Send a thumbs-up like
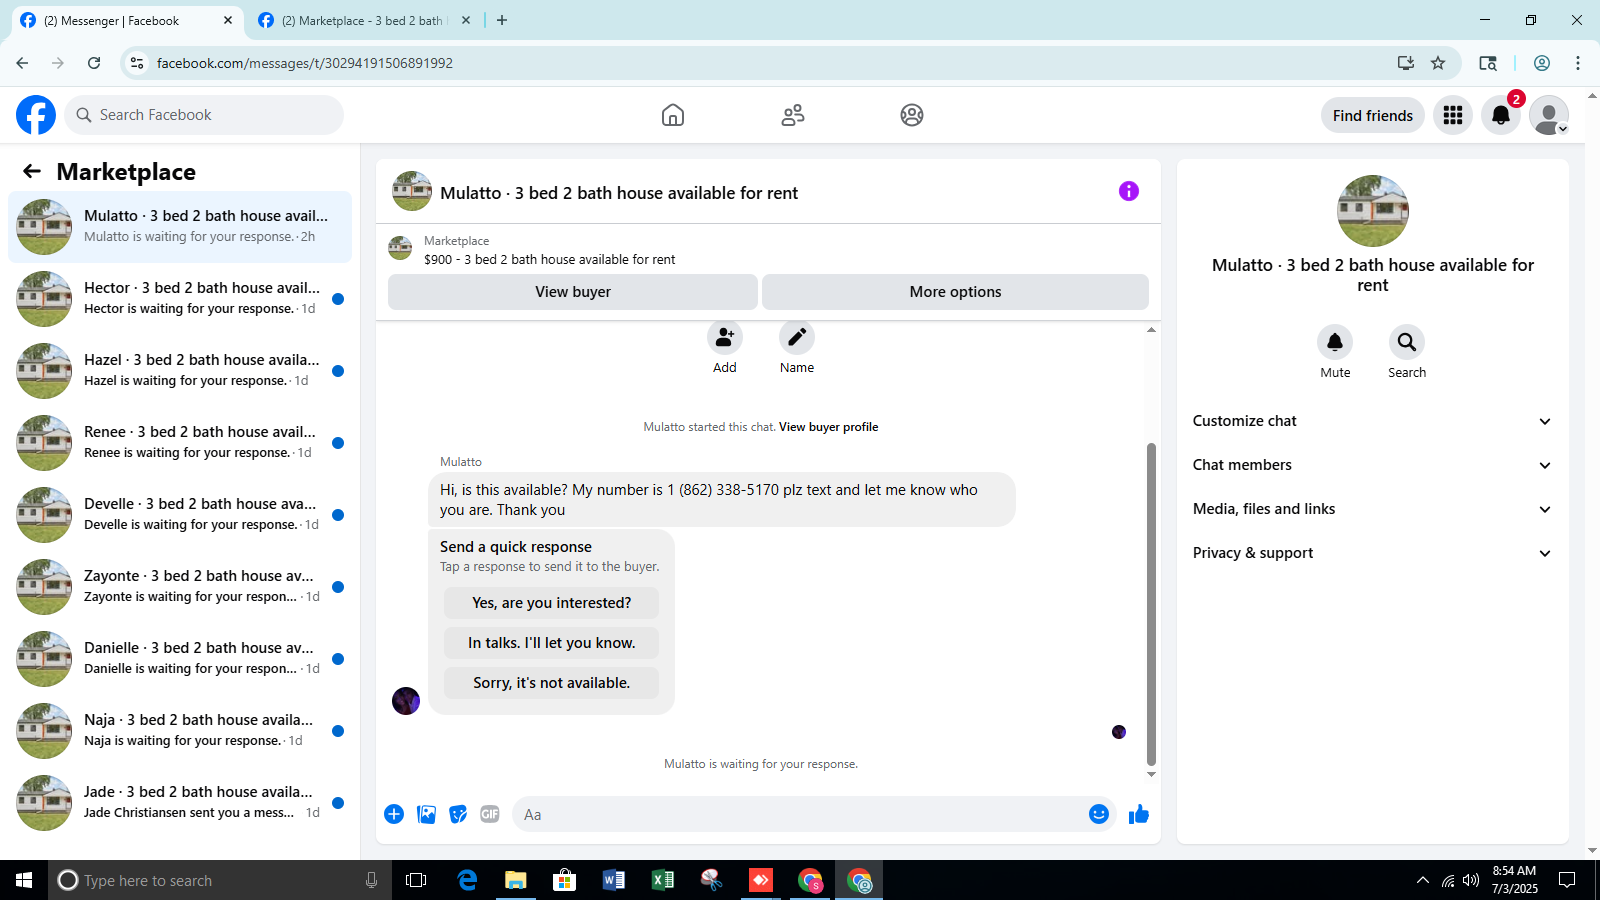 (x=1139, y=814)
